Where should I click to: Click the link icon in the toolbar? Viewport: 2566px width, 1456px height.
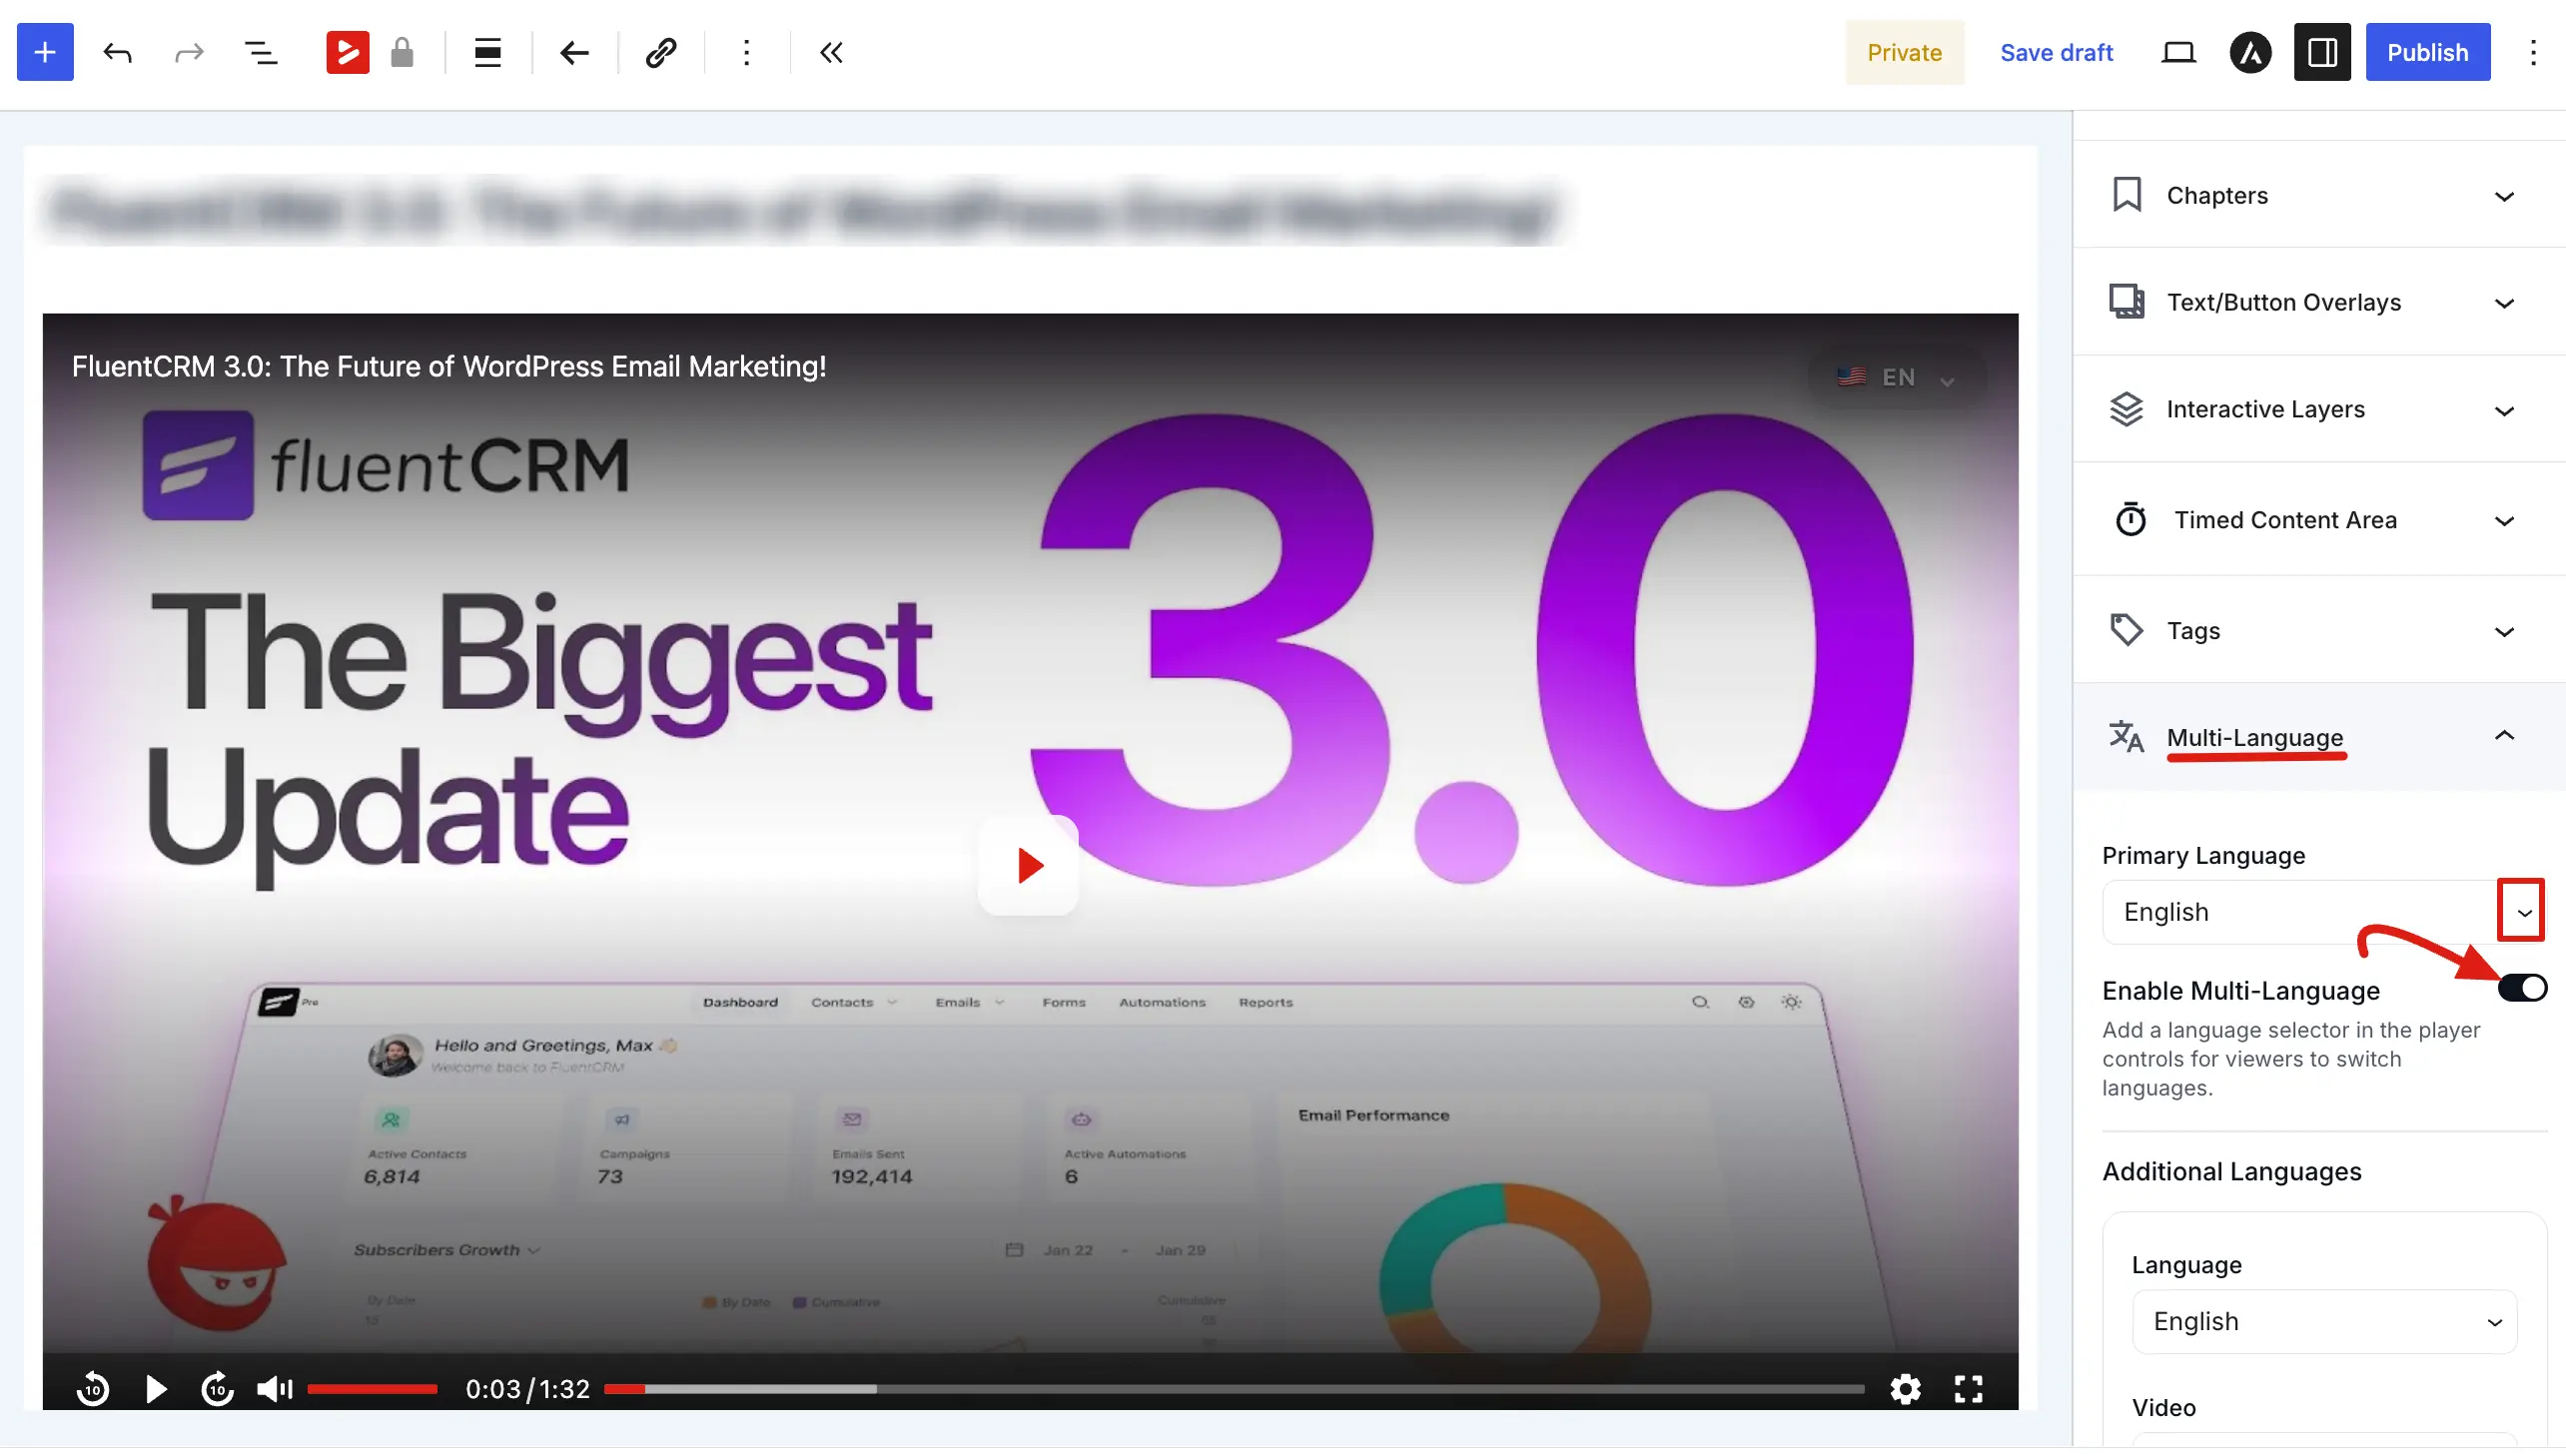tap(661, 52)
